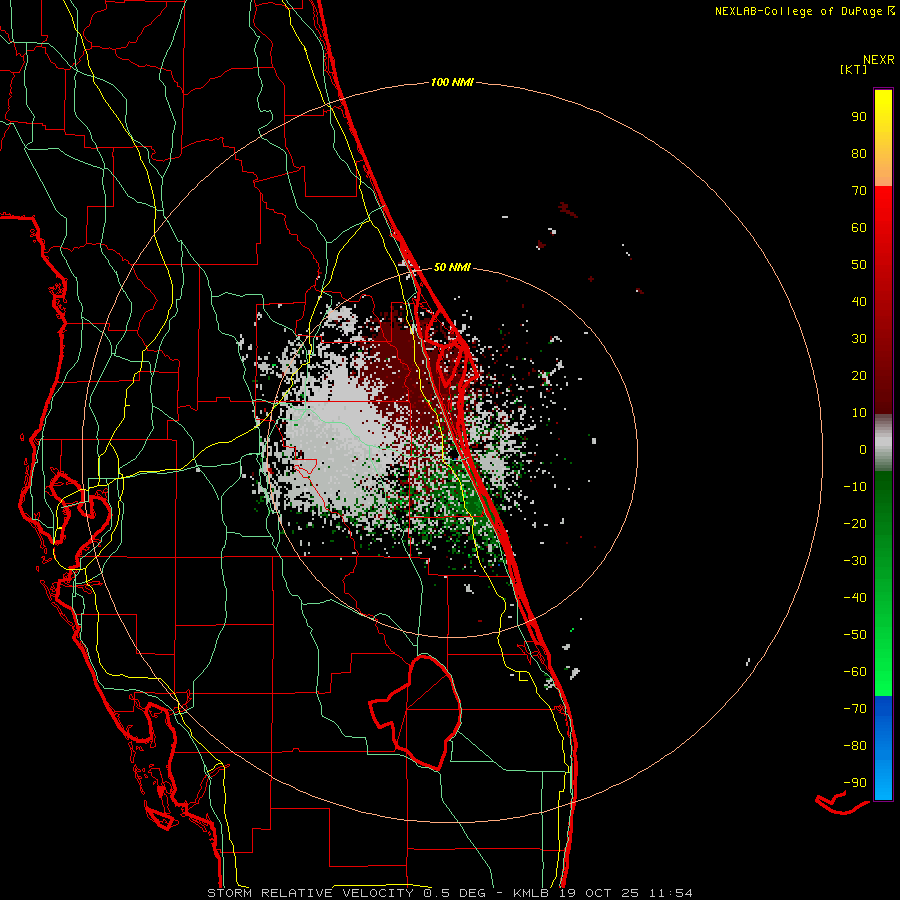900x900 pixels.
Task: Click the 50 value on velocity legend
Action: point(859,265)
